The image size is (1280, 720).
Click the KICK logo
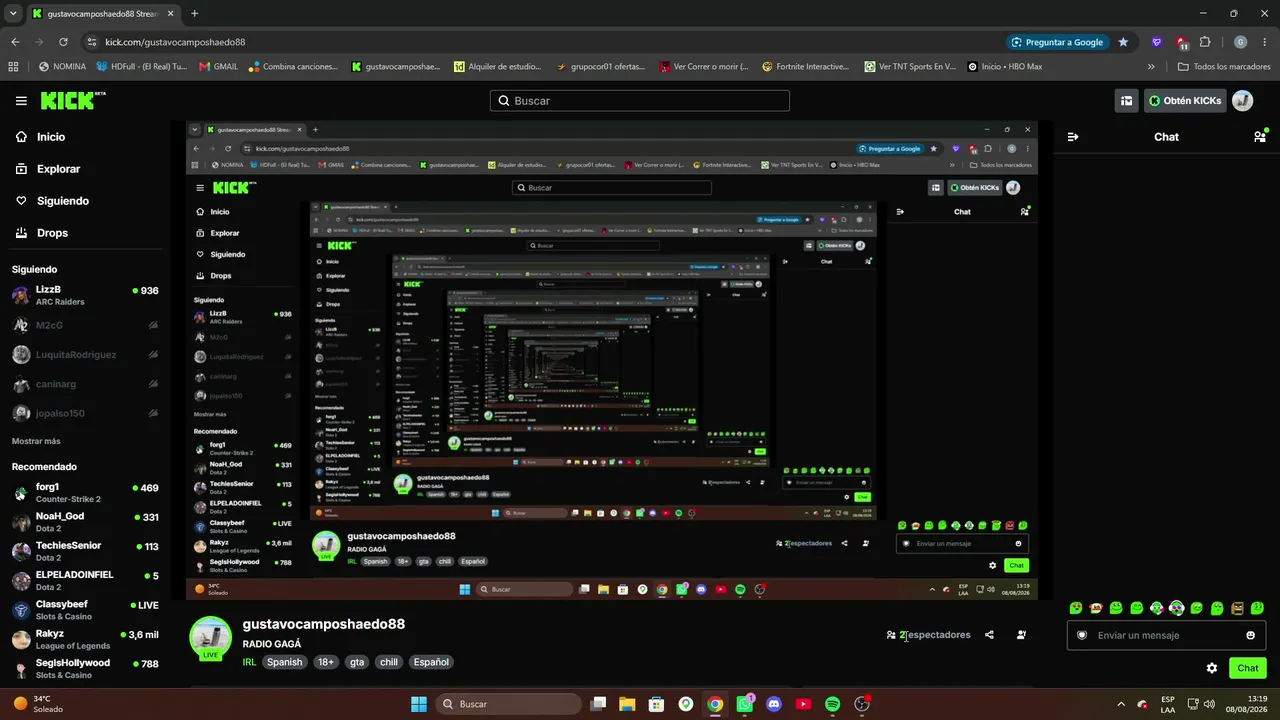pyautogui.click(x=72, y=100)
